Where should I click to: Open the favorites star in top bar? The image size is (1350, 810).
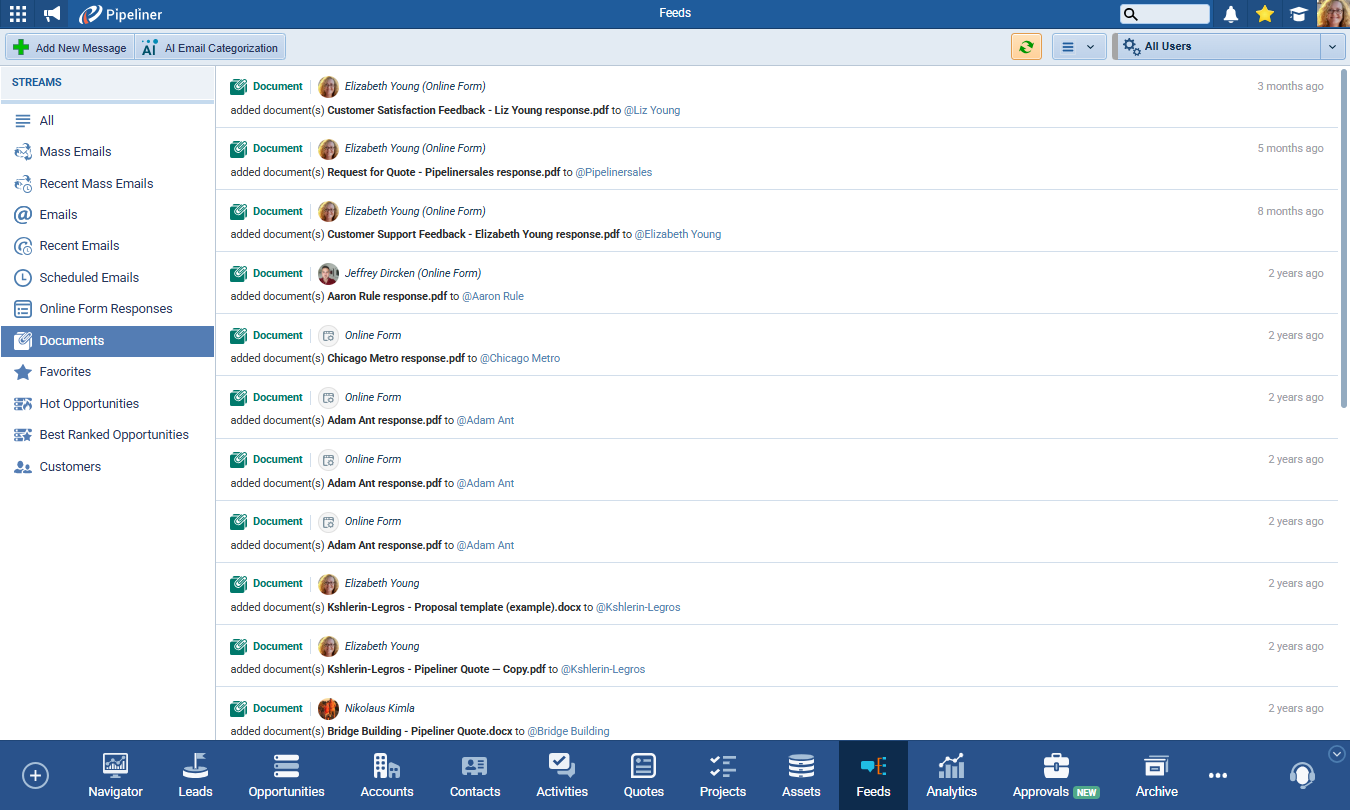pos(1265,14)
